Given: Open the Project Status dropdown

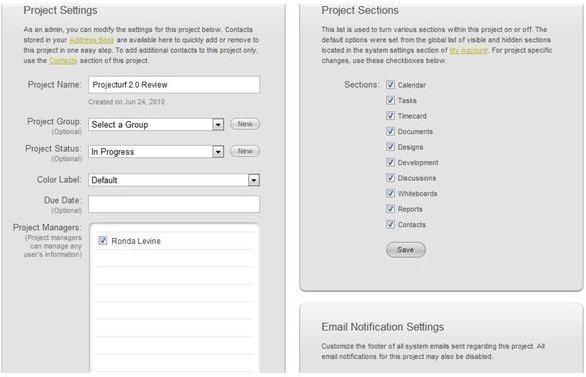Looking at the screenshot, I should tap(156, 152).
